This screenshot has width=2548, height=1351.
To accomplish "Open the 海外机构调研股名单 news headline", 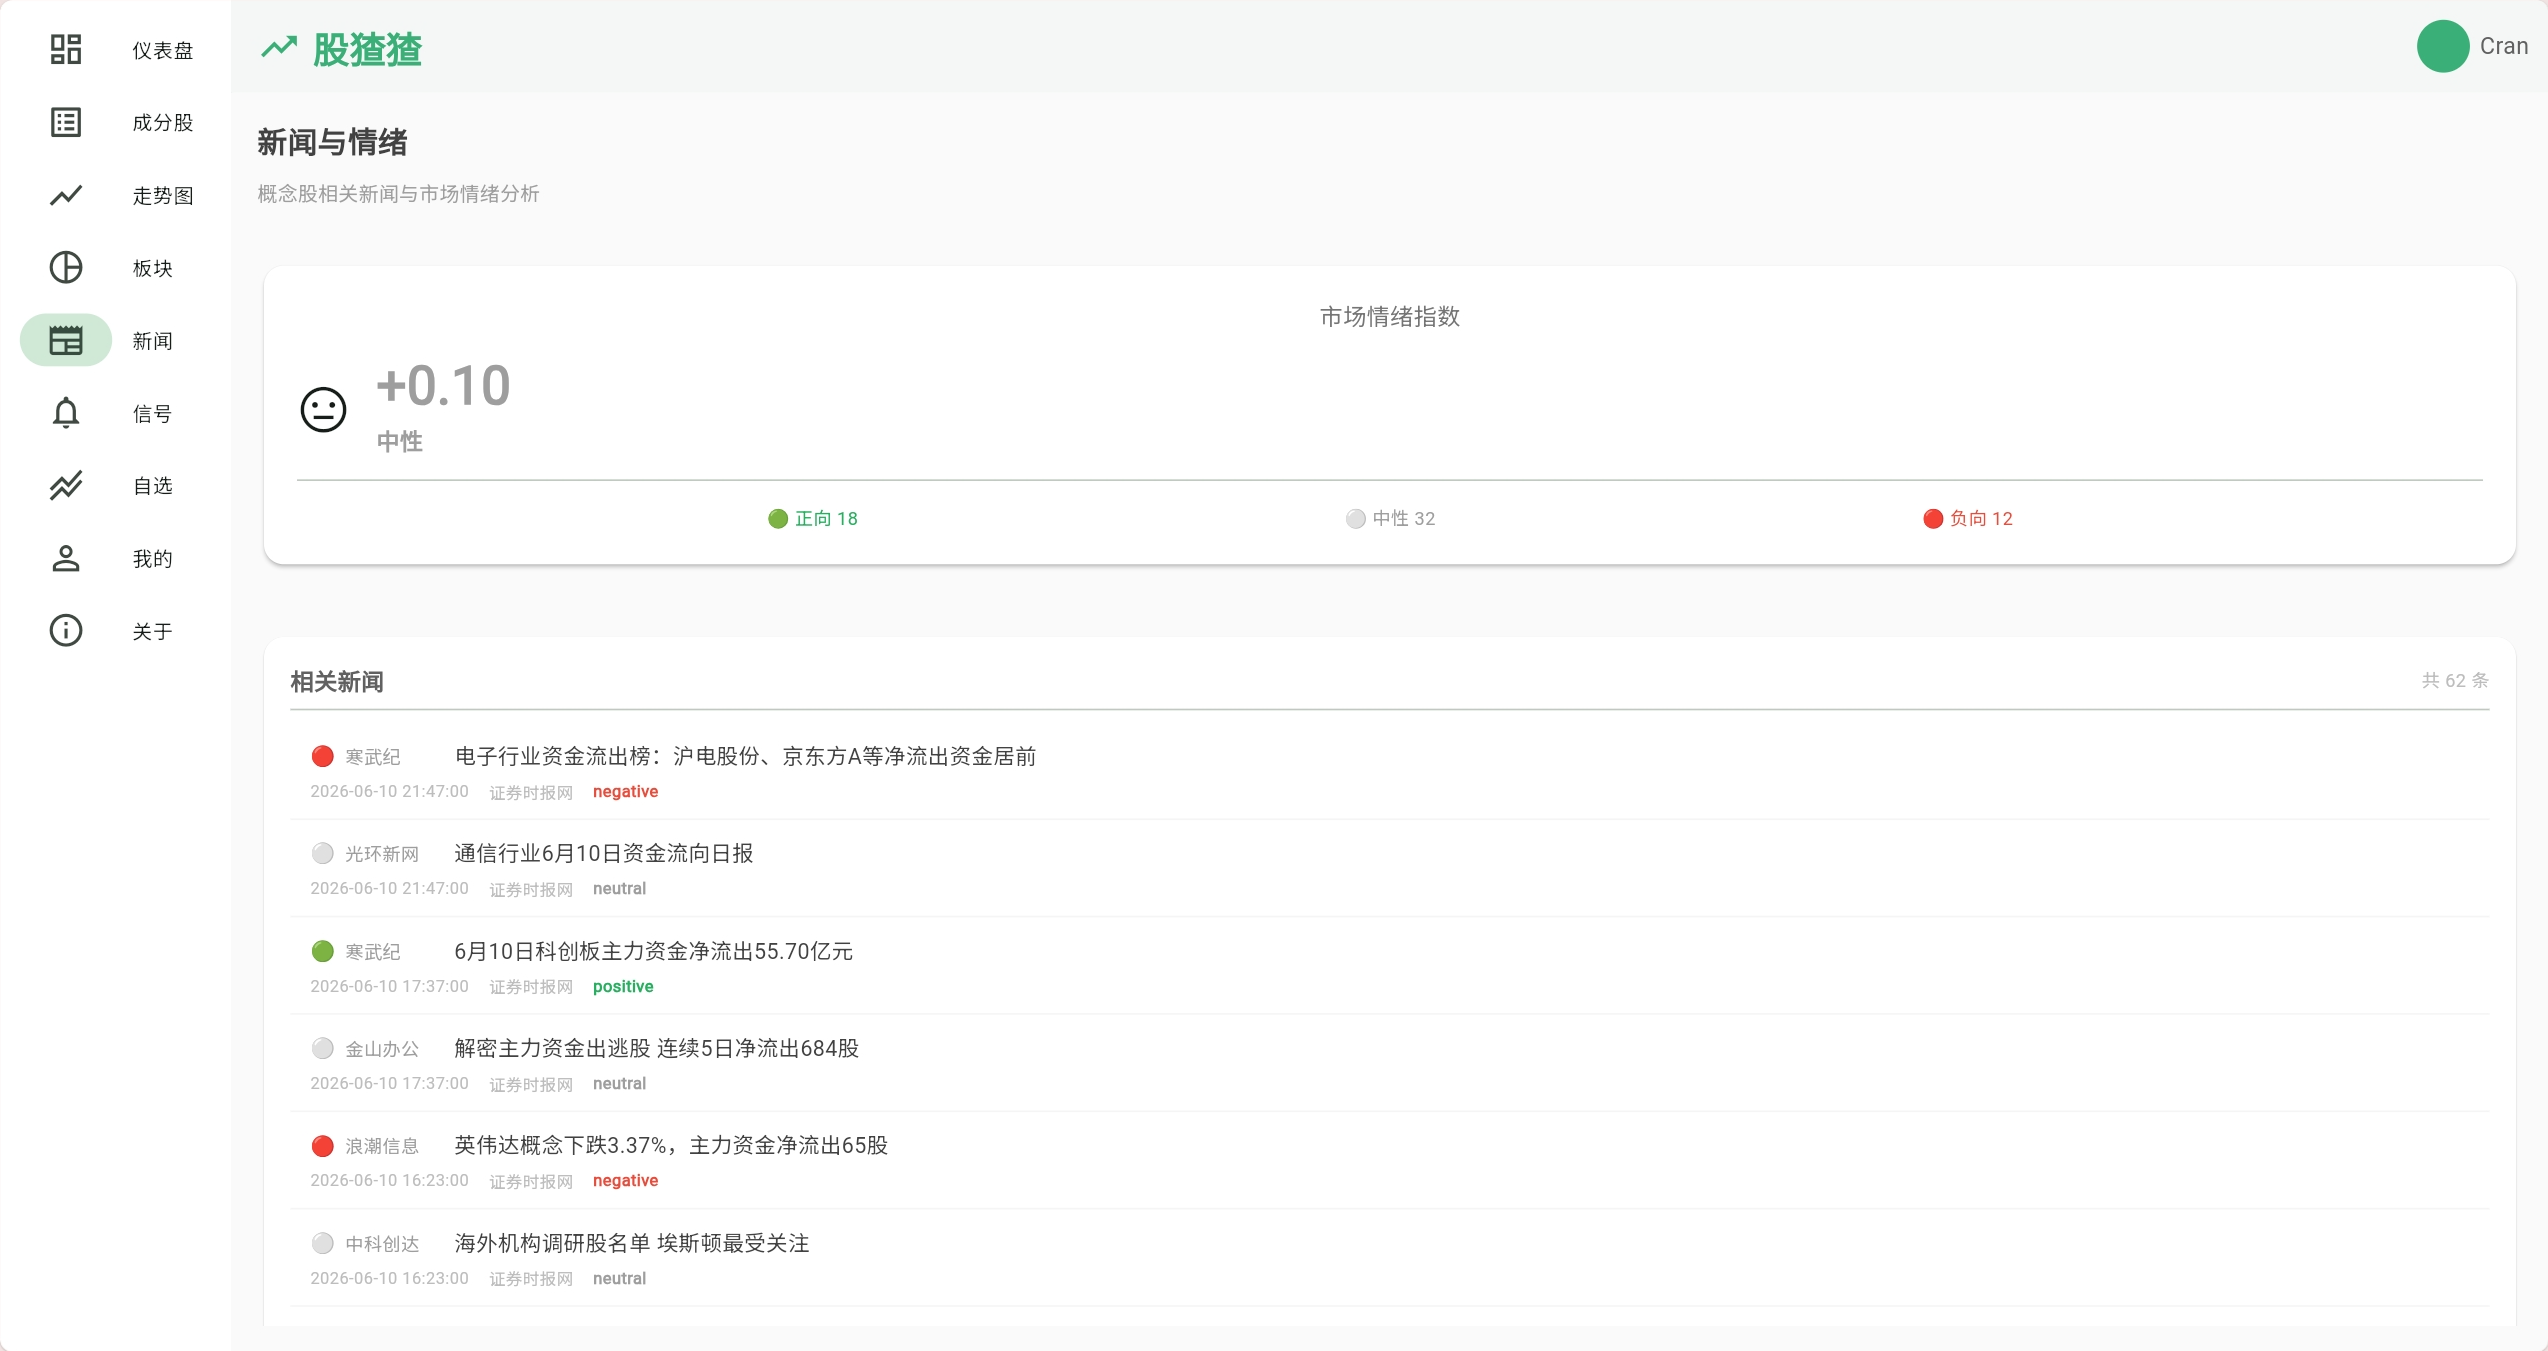I will tap(632, 1243).
